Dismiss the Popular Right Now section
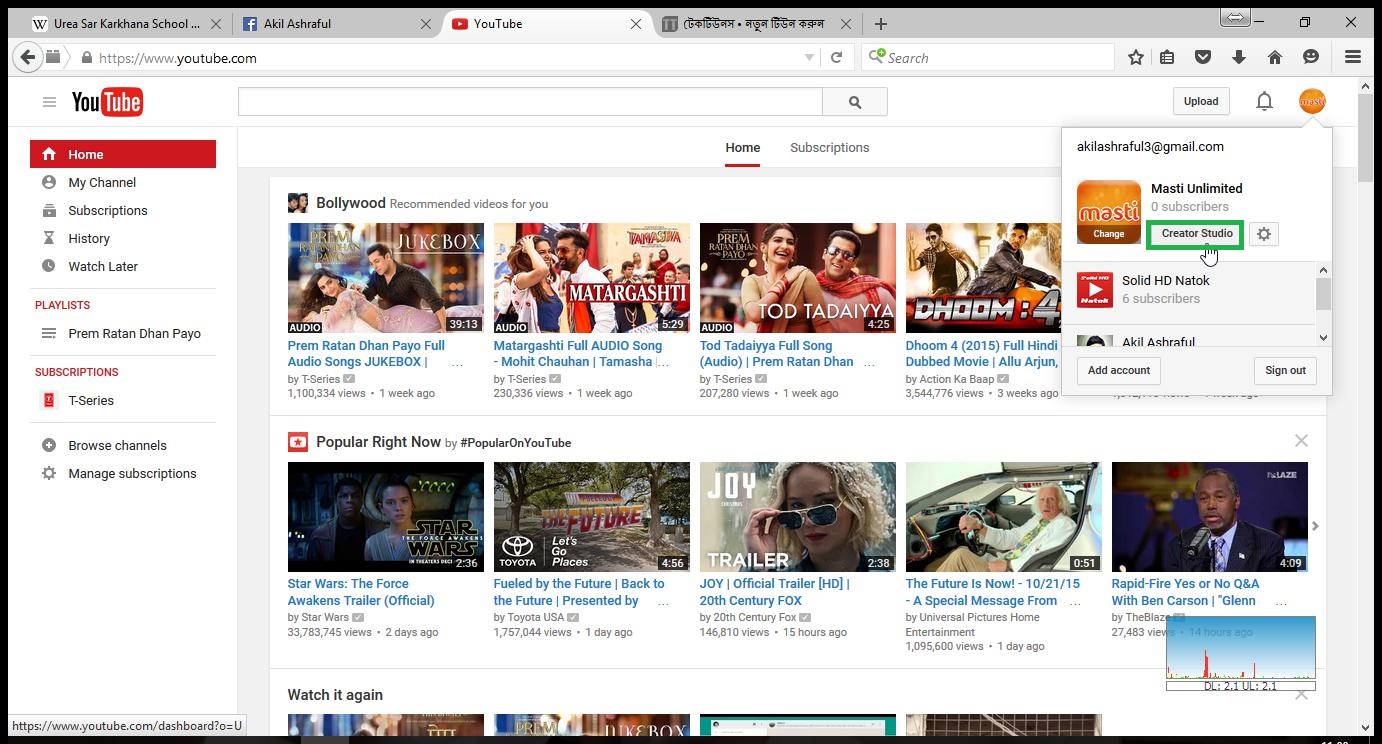This screenshot has width=1382, height=744. [1301, 441]
